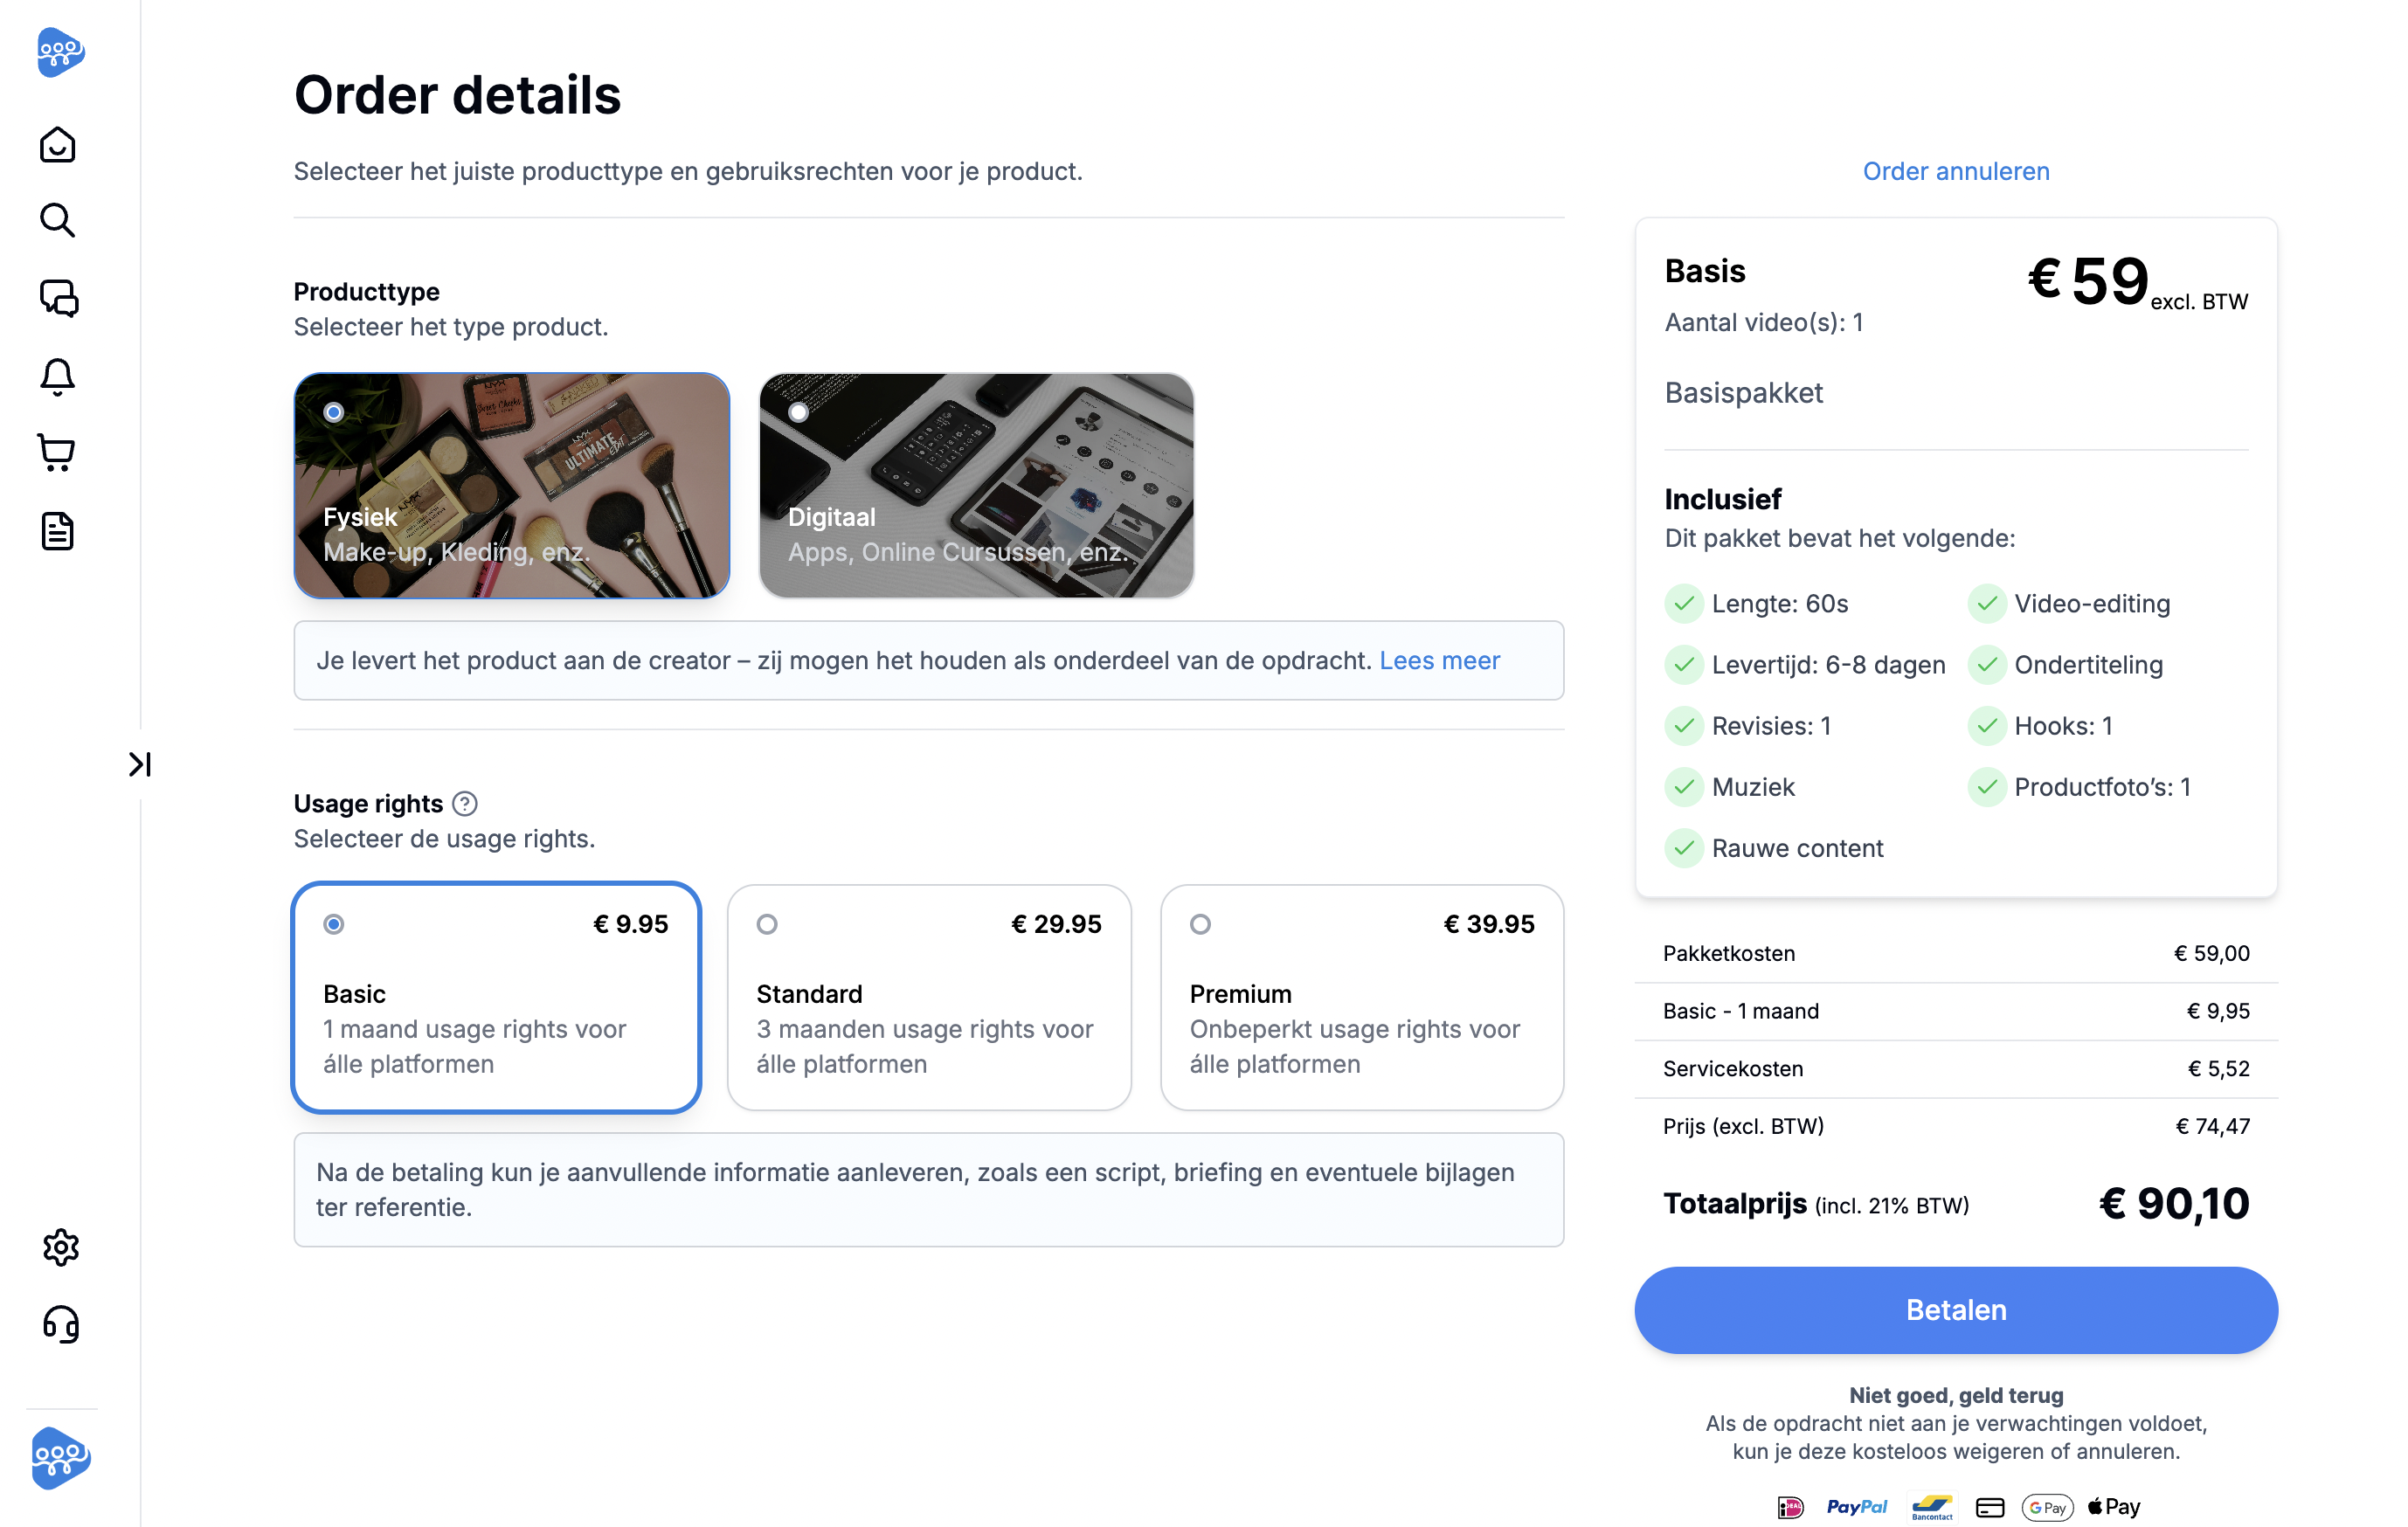
Task: Open the chat messages icon
Action: click(x=59, y=298)
